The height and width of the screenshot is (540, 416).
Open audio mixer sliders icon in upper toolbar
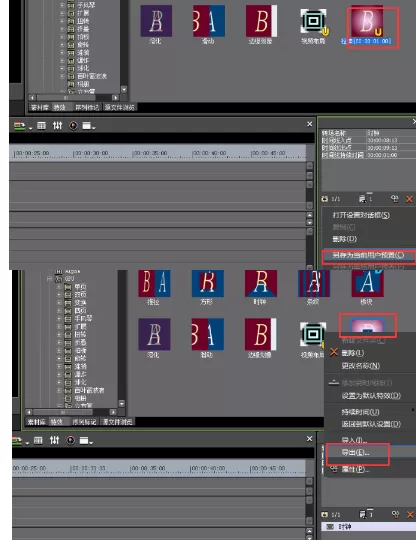[58, 126]
